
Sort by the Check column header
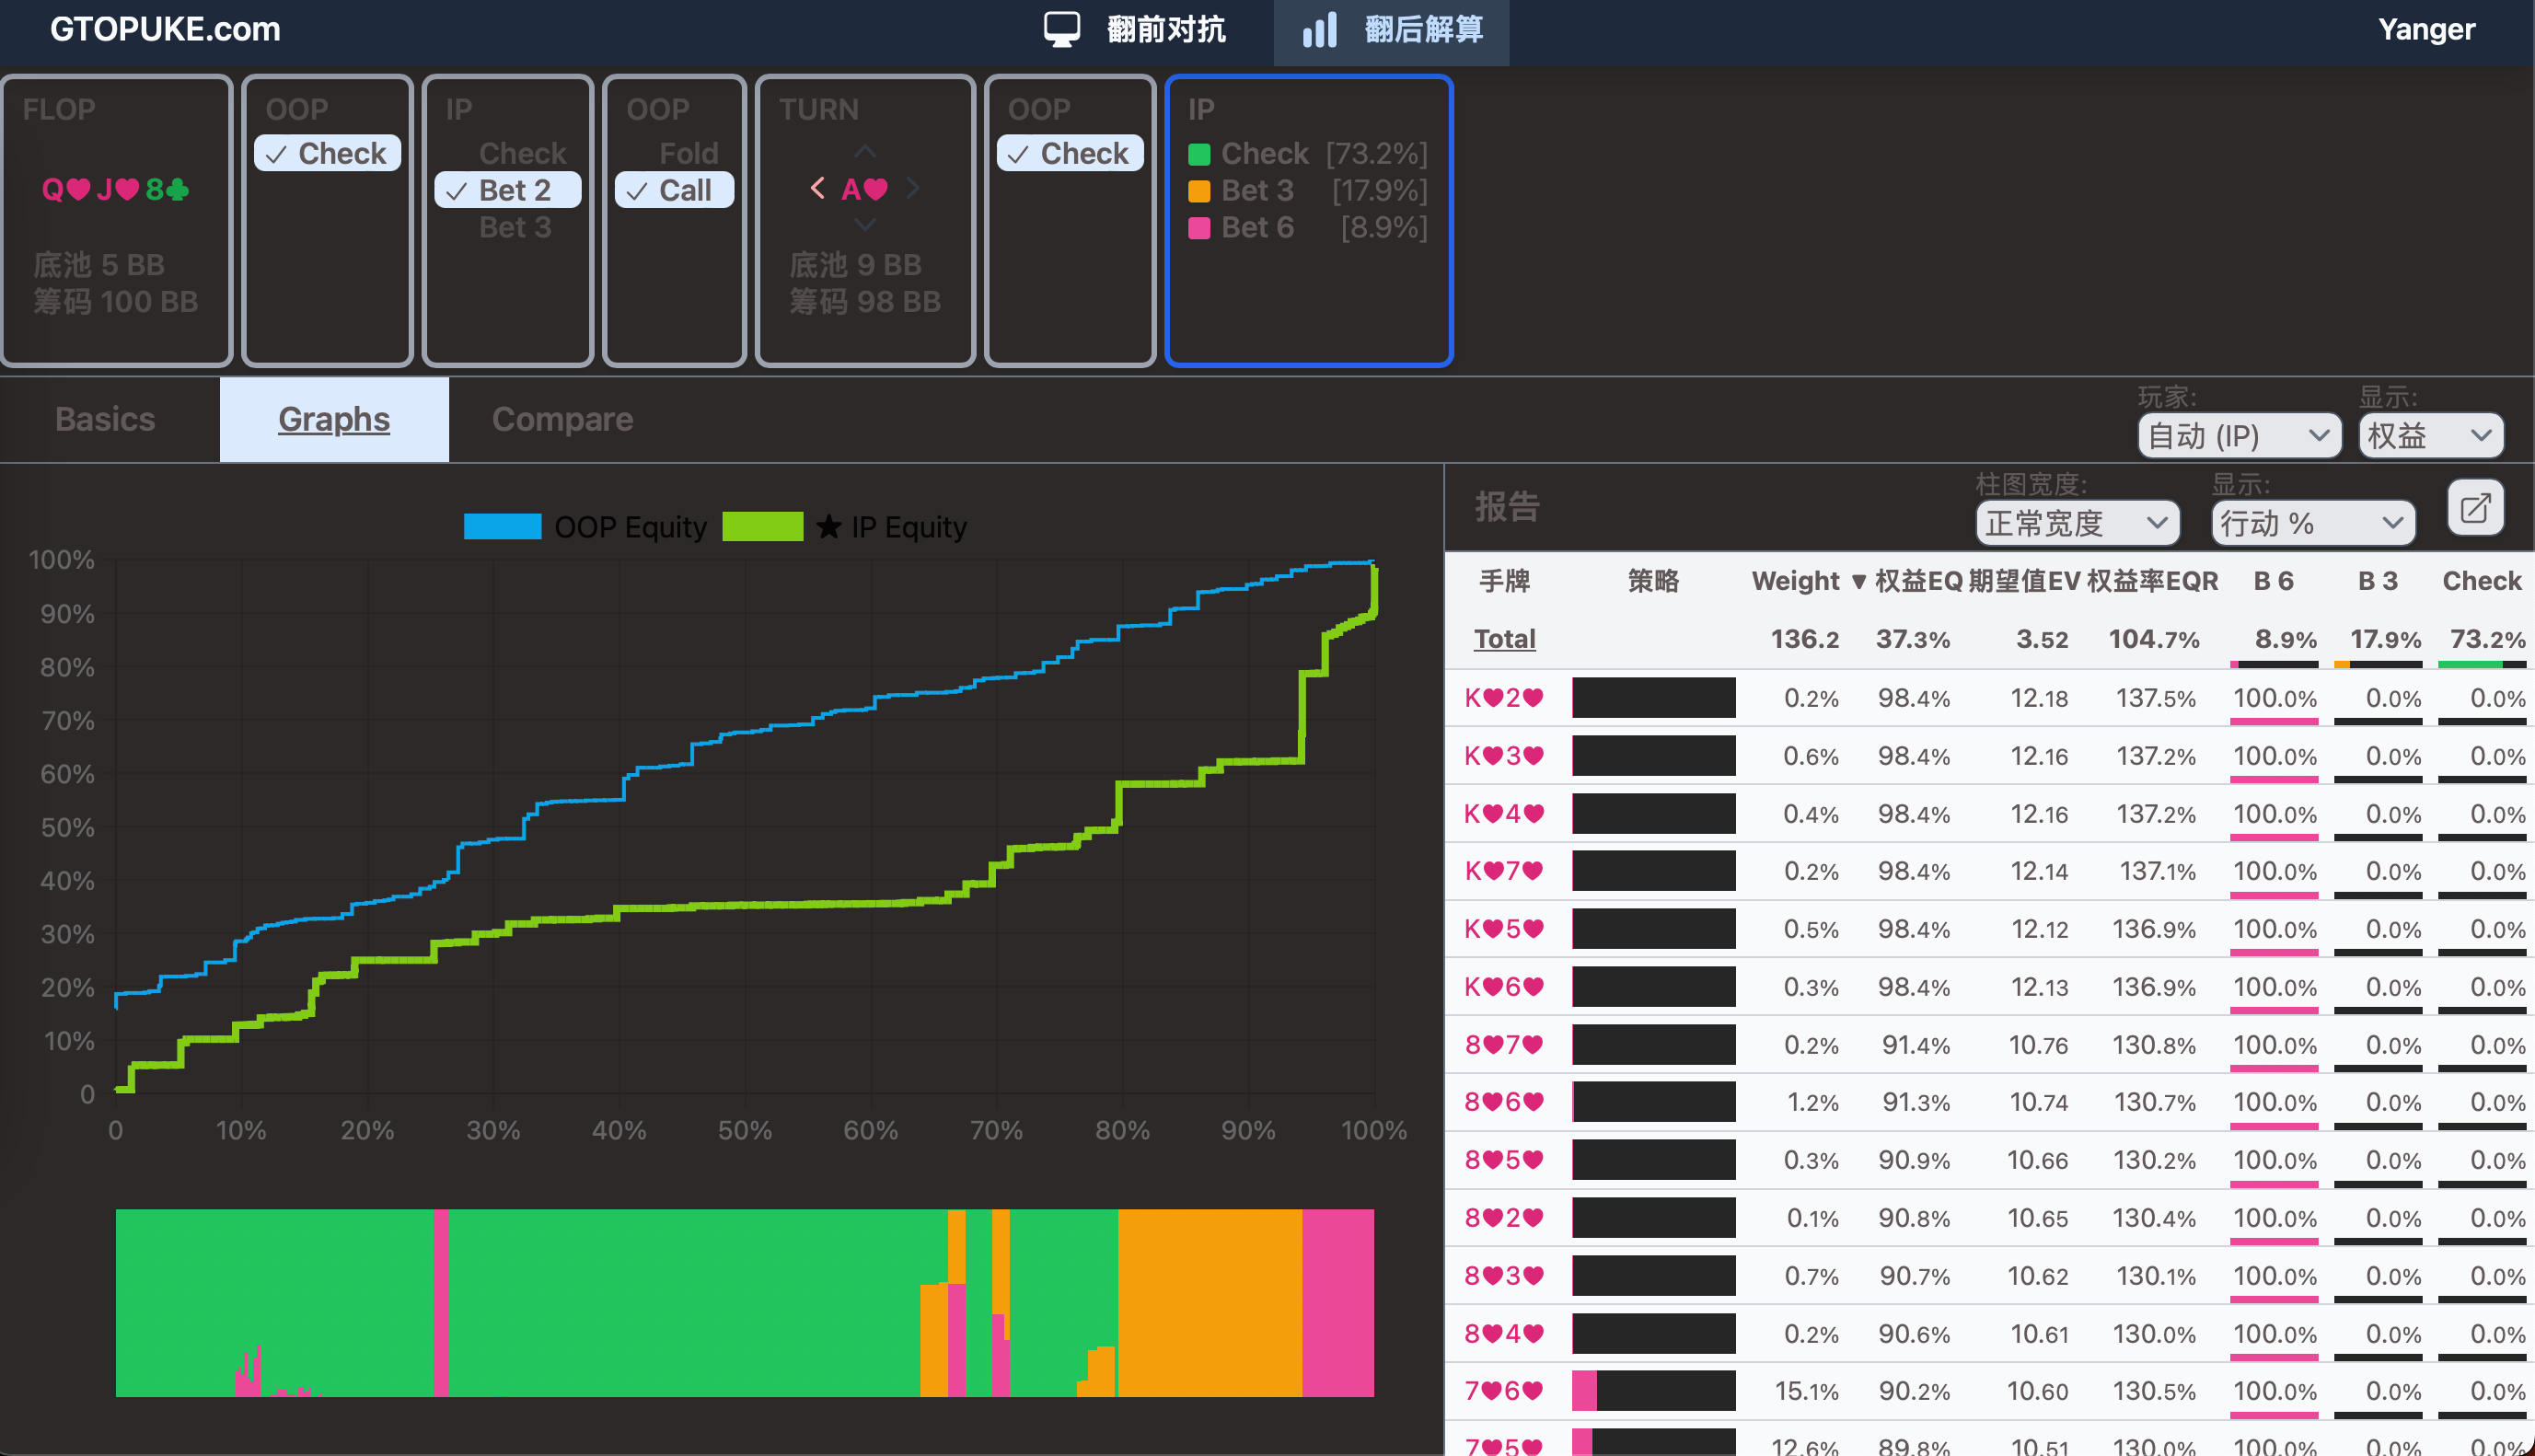pyautogui.click(x=2481, y=581)
